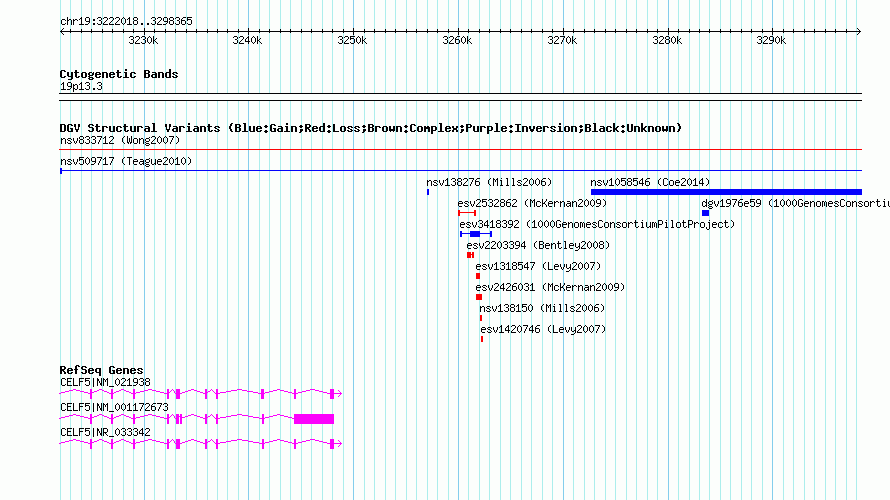Click the nsv833712 (Wong2007) variant label
The width and height of the screenshot is (890, 500).
click(x=120, y=140)
